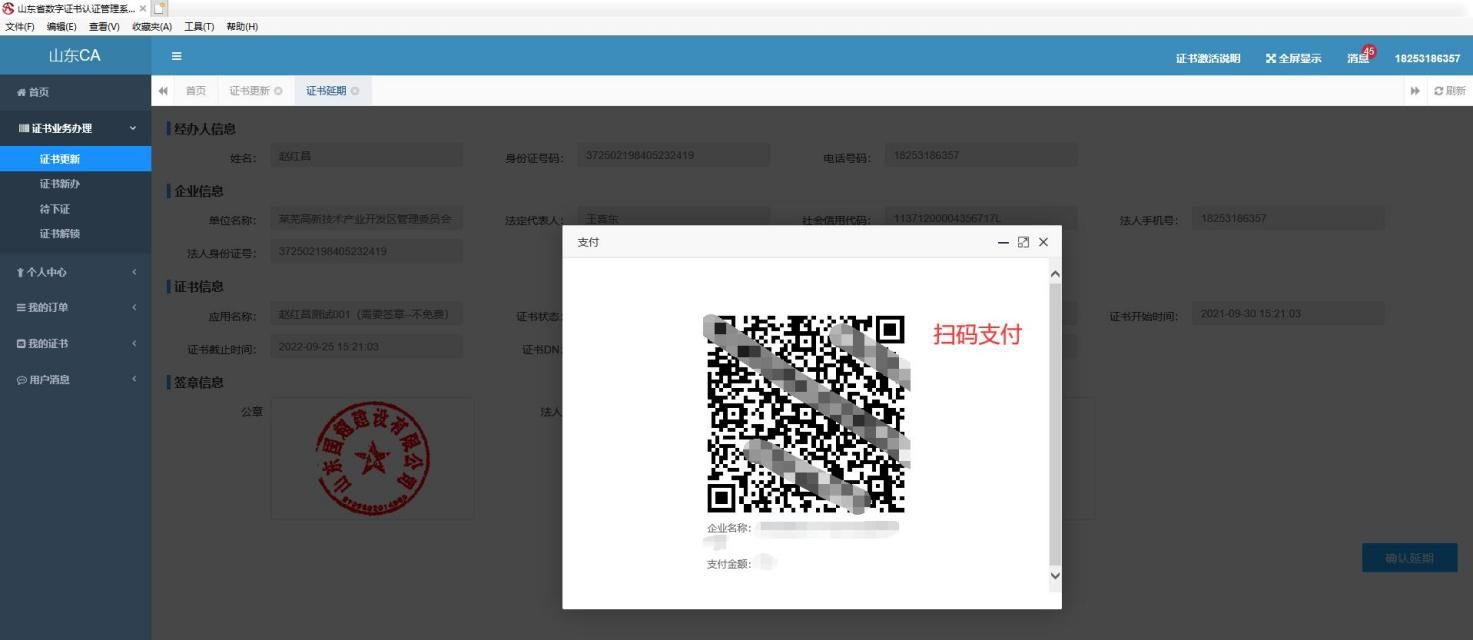
Task: Click the 确认延期 button
Action: 1409,558
